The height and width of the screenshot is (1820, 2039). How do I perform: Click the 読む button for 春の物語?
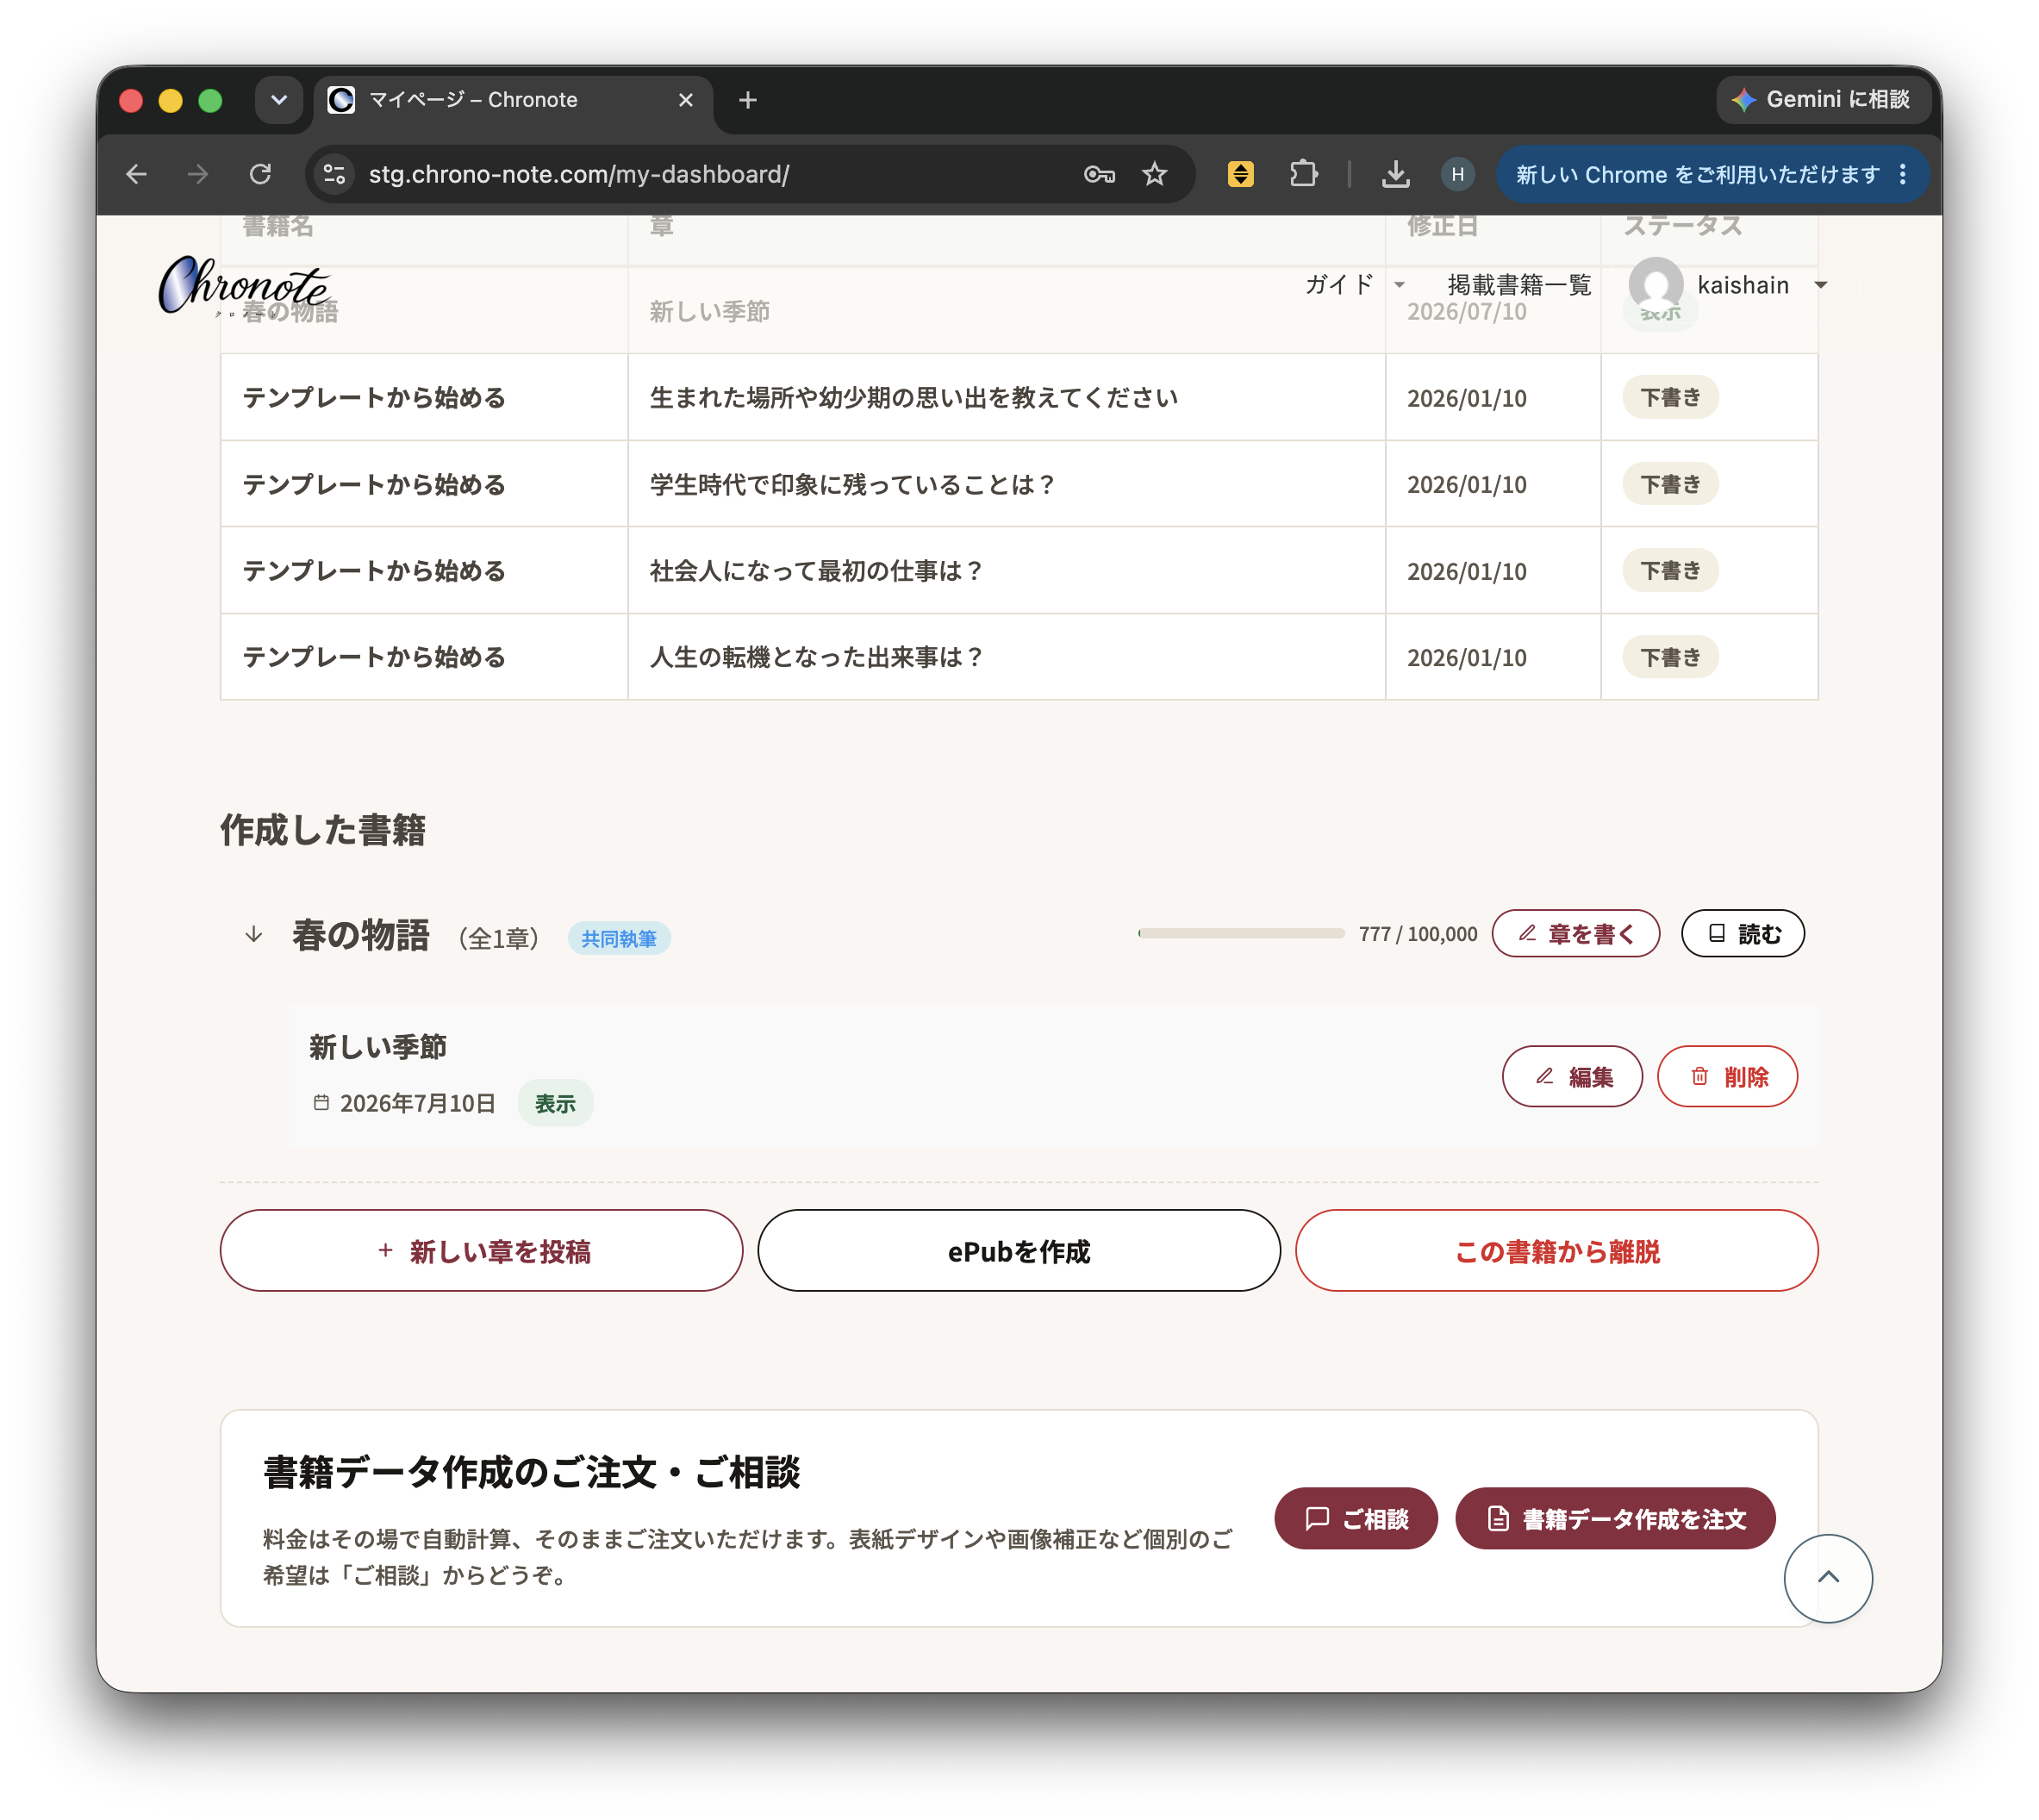pyautogui.click(x=1742, y=933)
